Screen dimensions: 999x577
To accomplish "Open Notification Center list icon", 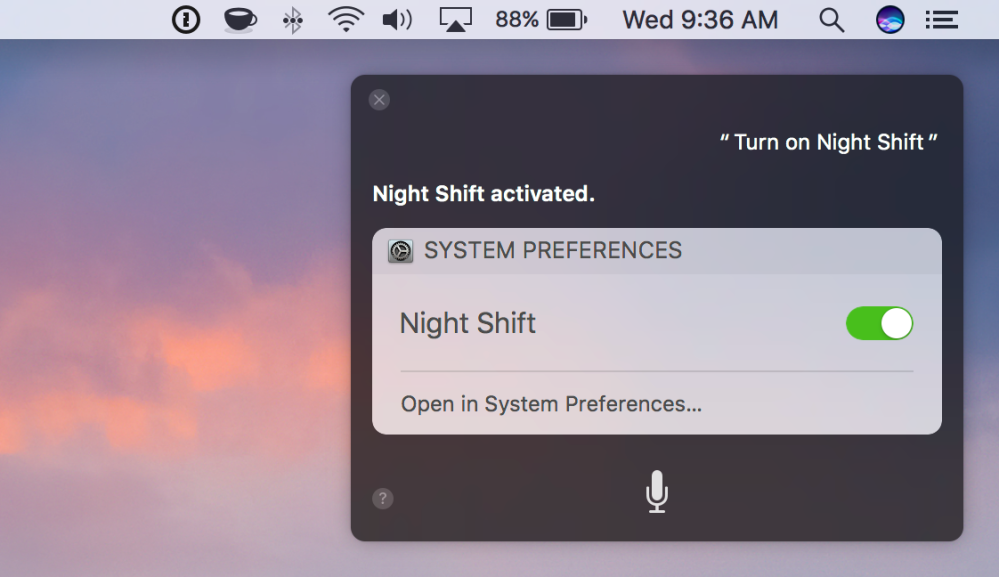I will (x=941, y=20).
